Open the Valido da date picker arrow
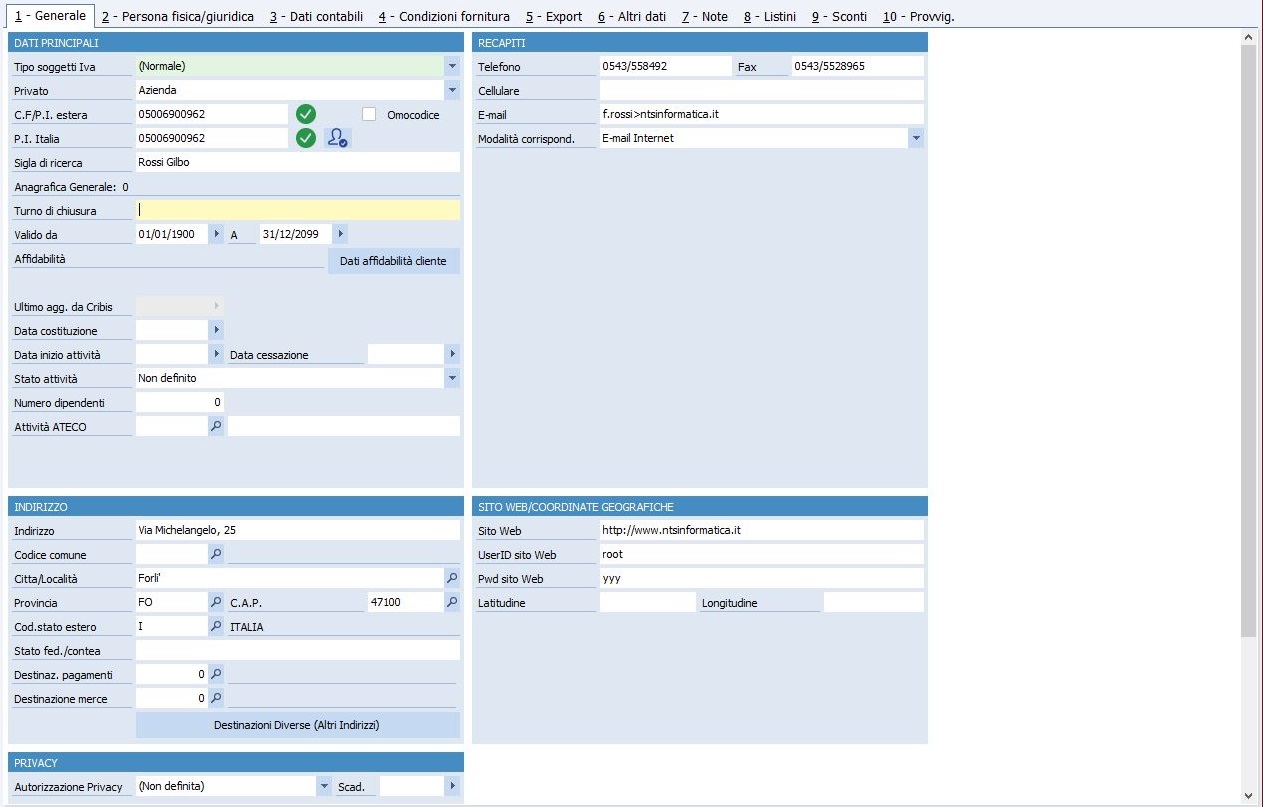Screen dimensions: 1263x807 pos(216,235)
